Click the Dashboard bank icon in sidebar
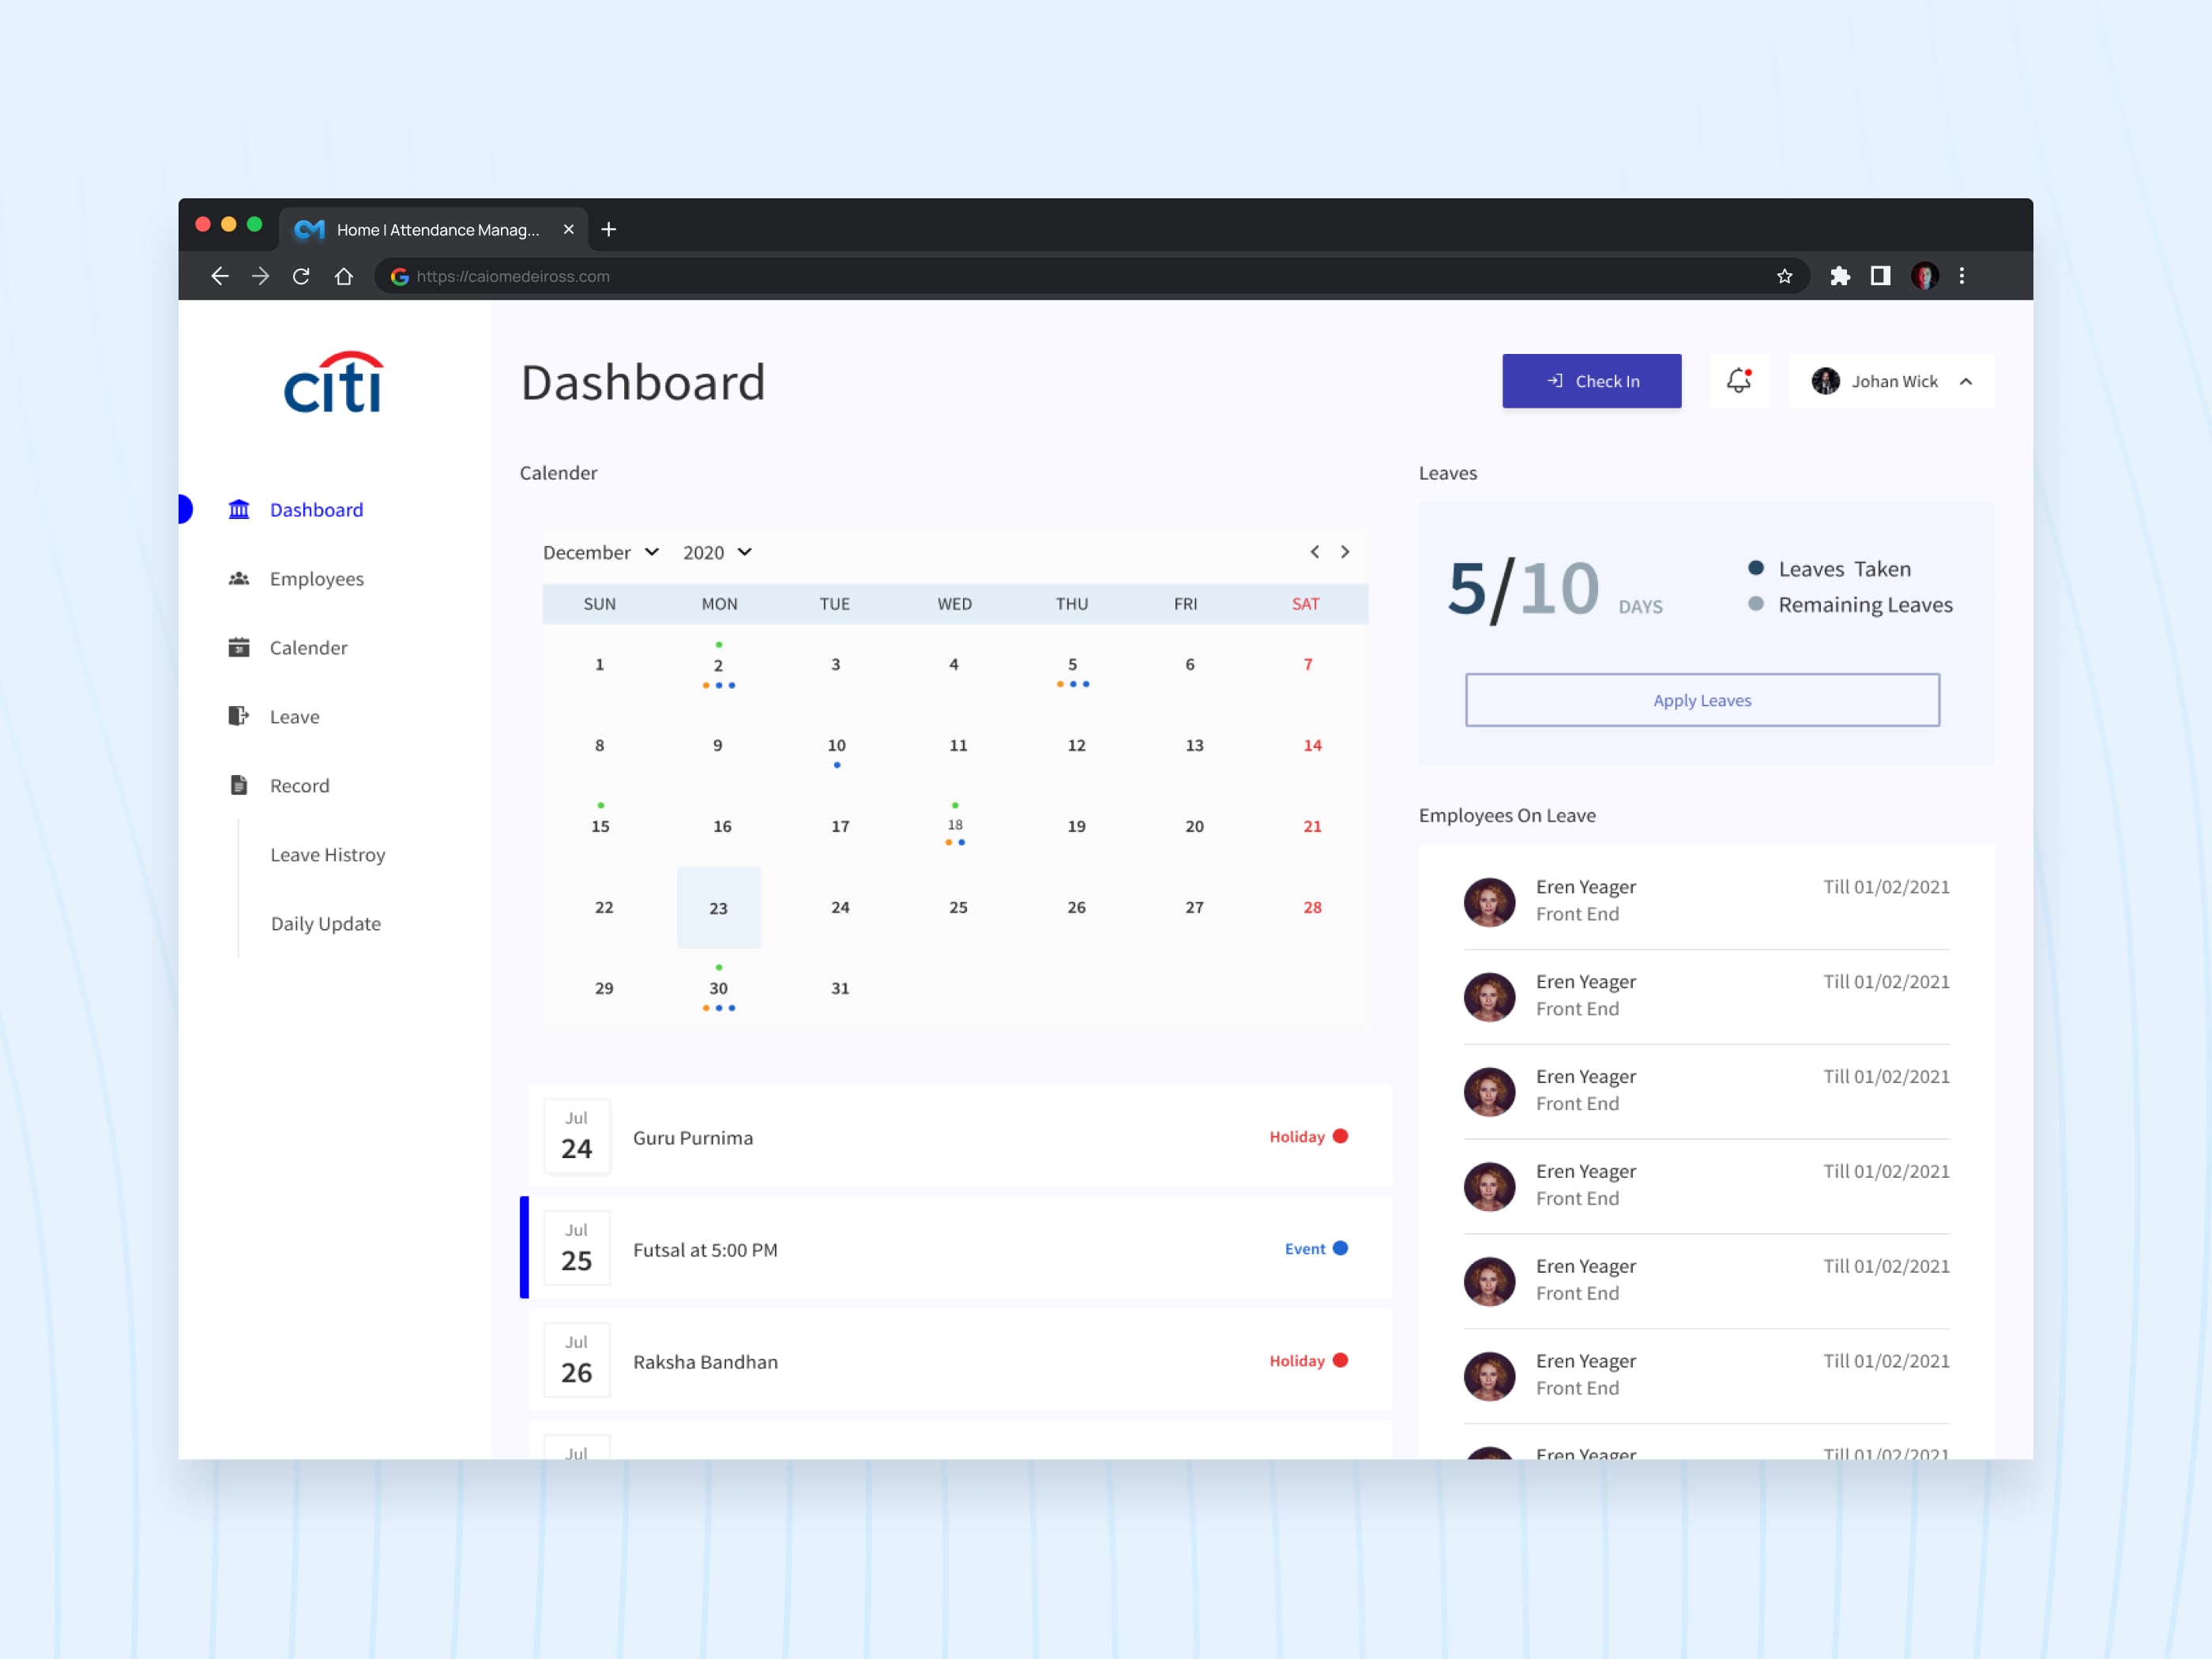2212x1659 pixels. click(239, 509)
